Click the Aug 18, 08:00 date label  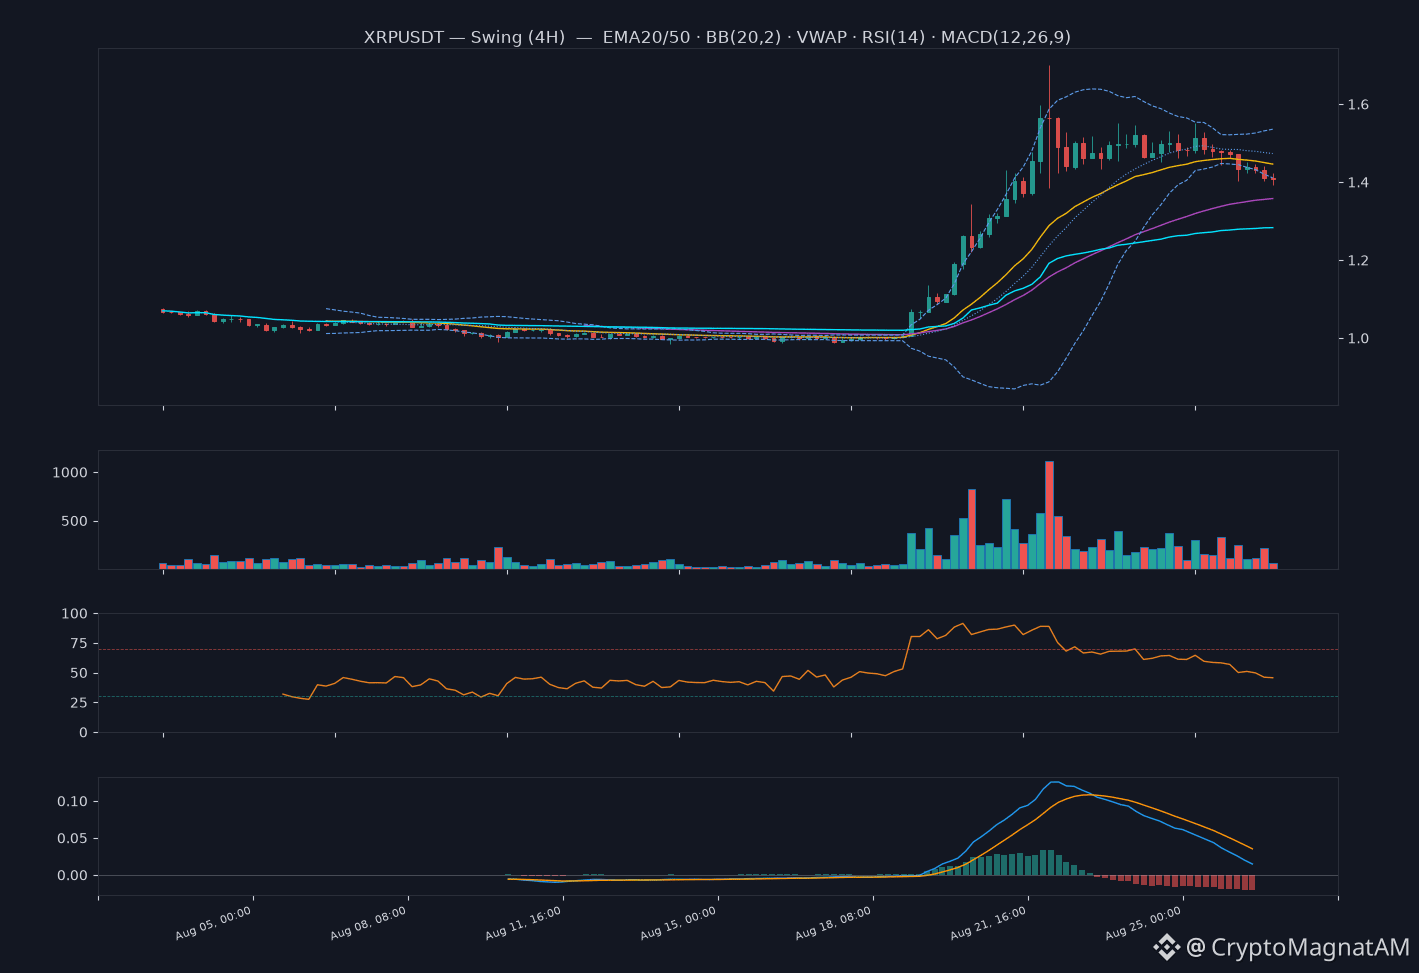point(834,923)
